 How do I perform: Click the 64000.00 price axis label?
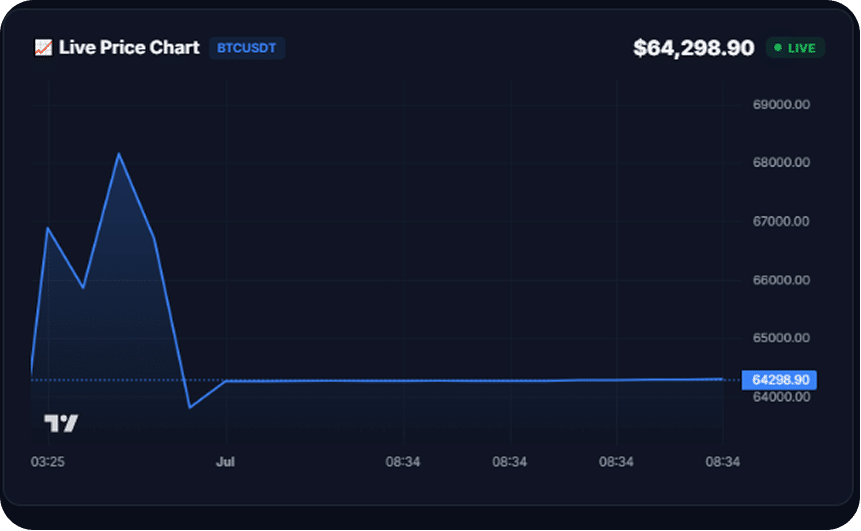click(x=781, y=396)
